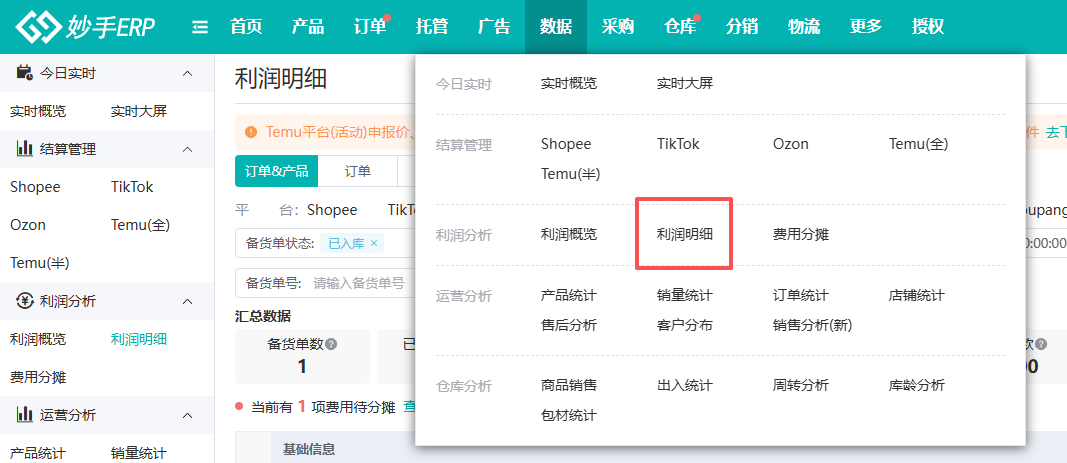Switch to the 订单&产品 tab
Screen dimensions: 1067x463
(276, 171)
